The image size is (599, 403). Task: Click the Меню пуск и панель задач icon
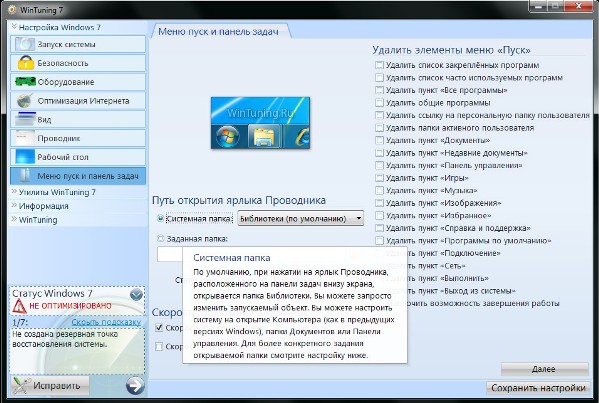tap(25, 176)
